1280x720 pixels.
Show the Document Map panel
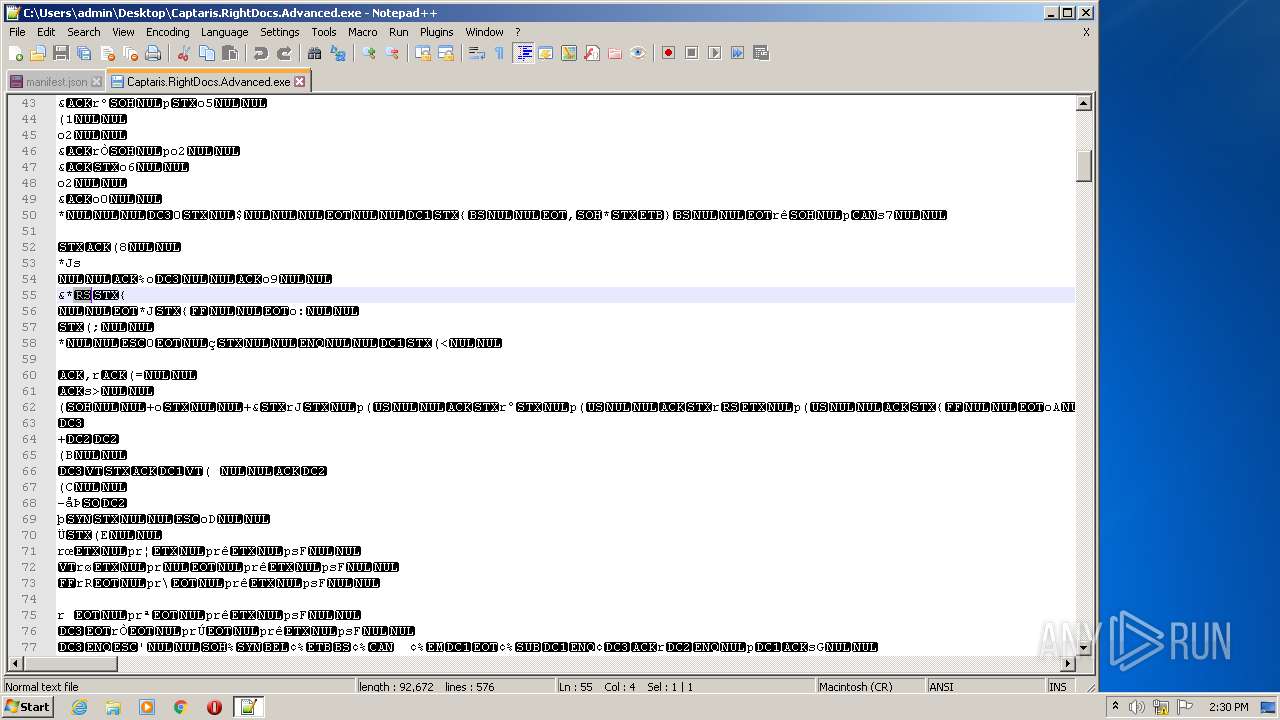(x=569, y=53)
